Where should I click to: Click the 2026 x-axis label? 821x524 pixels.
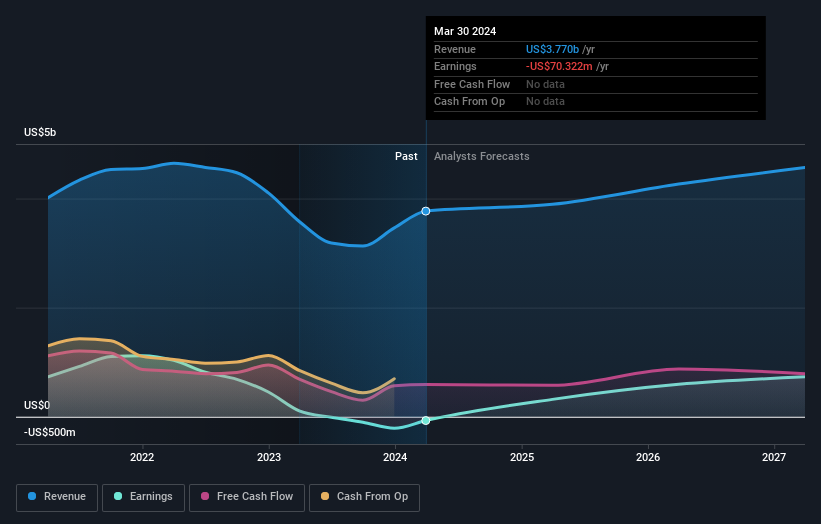pos(648,458)
